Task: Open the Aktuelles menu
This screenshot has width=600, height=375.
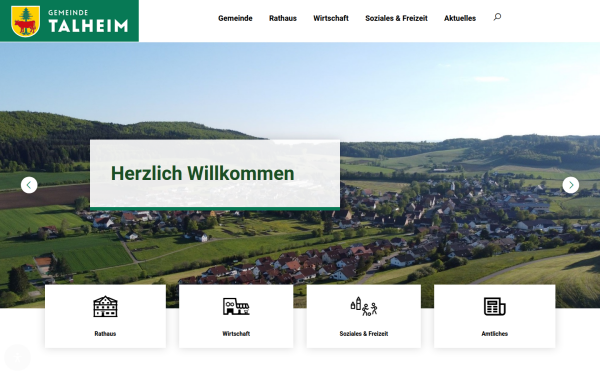Action: (460, 18)
